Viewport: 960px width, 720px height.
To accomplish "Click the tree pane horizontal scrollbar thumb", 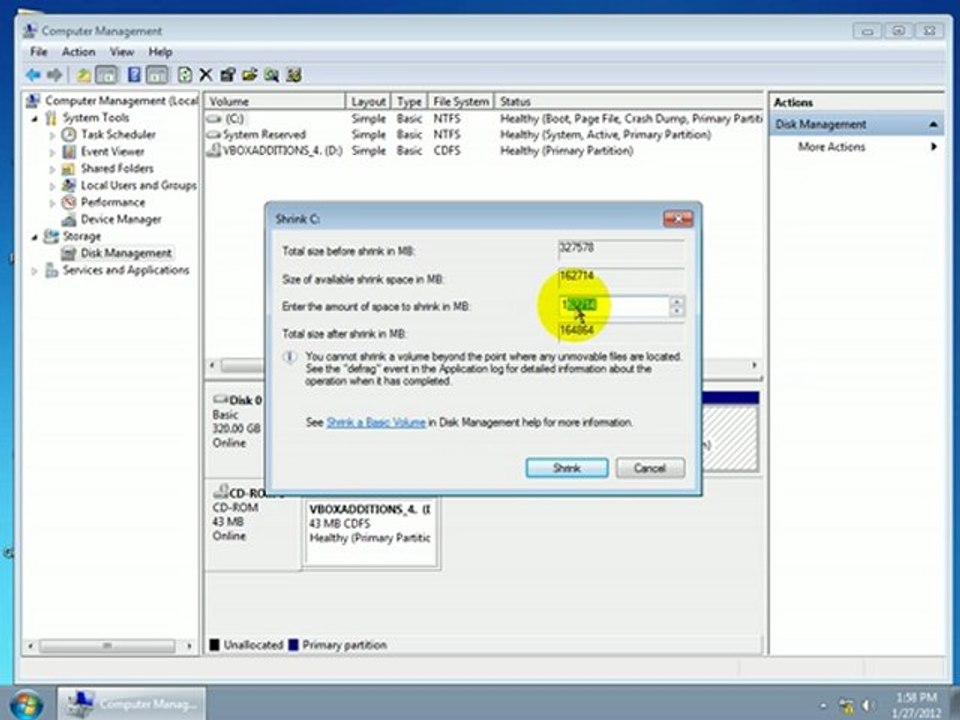I will (107, 646).
